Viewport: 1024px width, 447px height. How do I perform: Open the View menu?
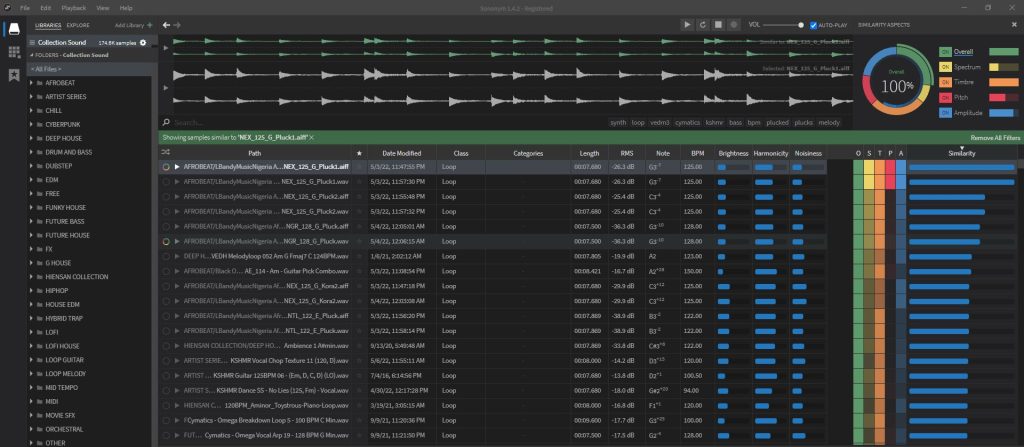pyautogui.click(x=103, y=8)
